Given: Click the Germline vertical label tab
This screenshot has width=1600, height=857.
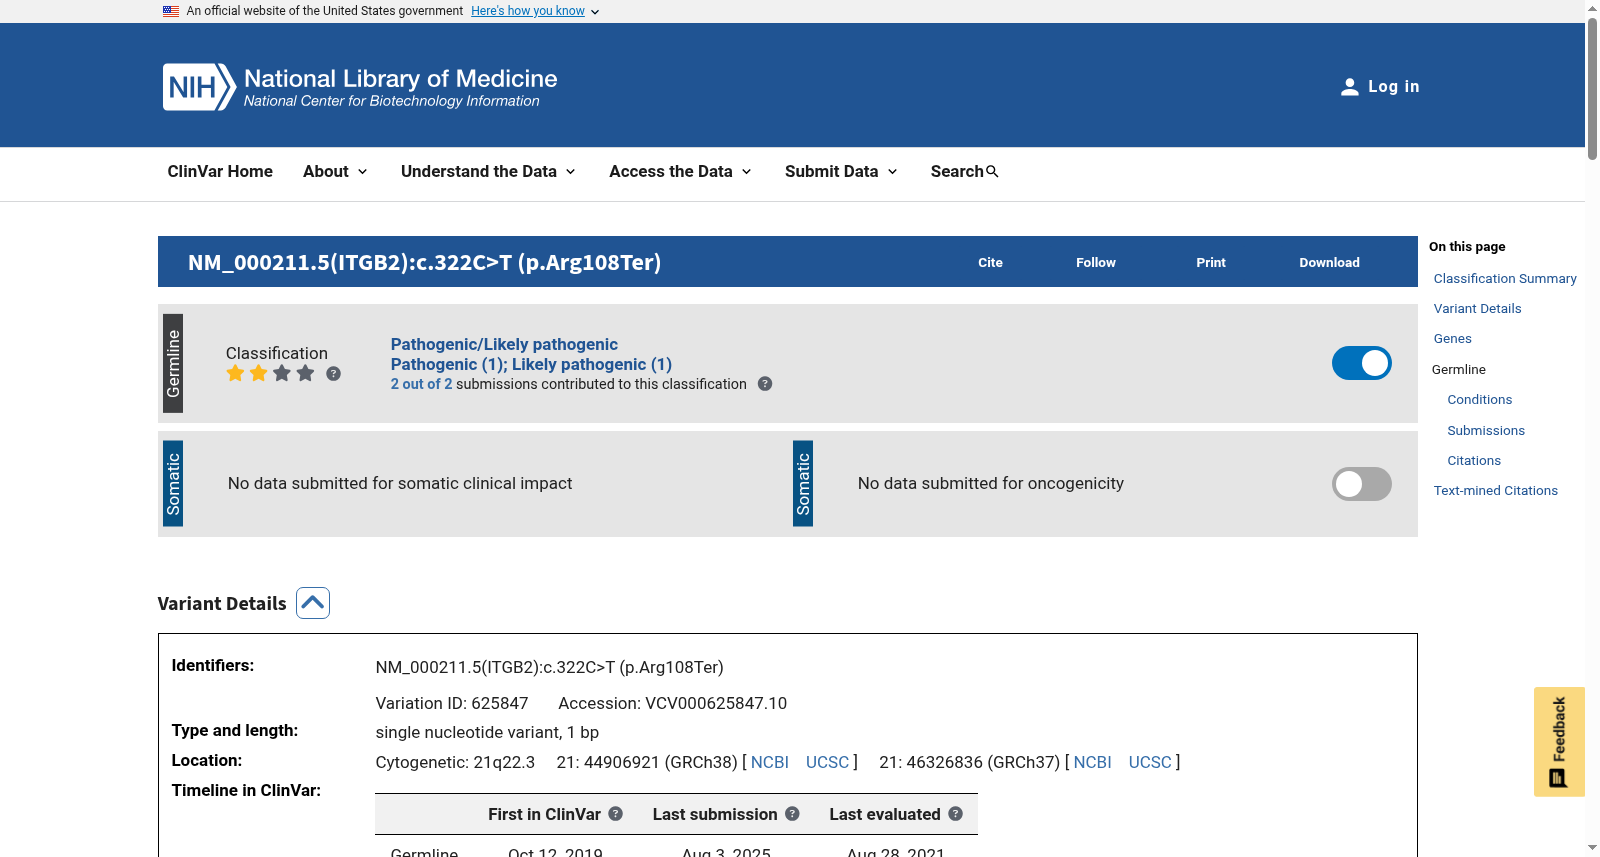Looking at the screenshot, I should pyautogui.click(x=173, y=363).
